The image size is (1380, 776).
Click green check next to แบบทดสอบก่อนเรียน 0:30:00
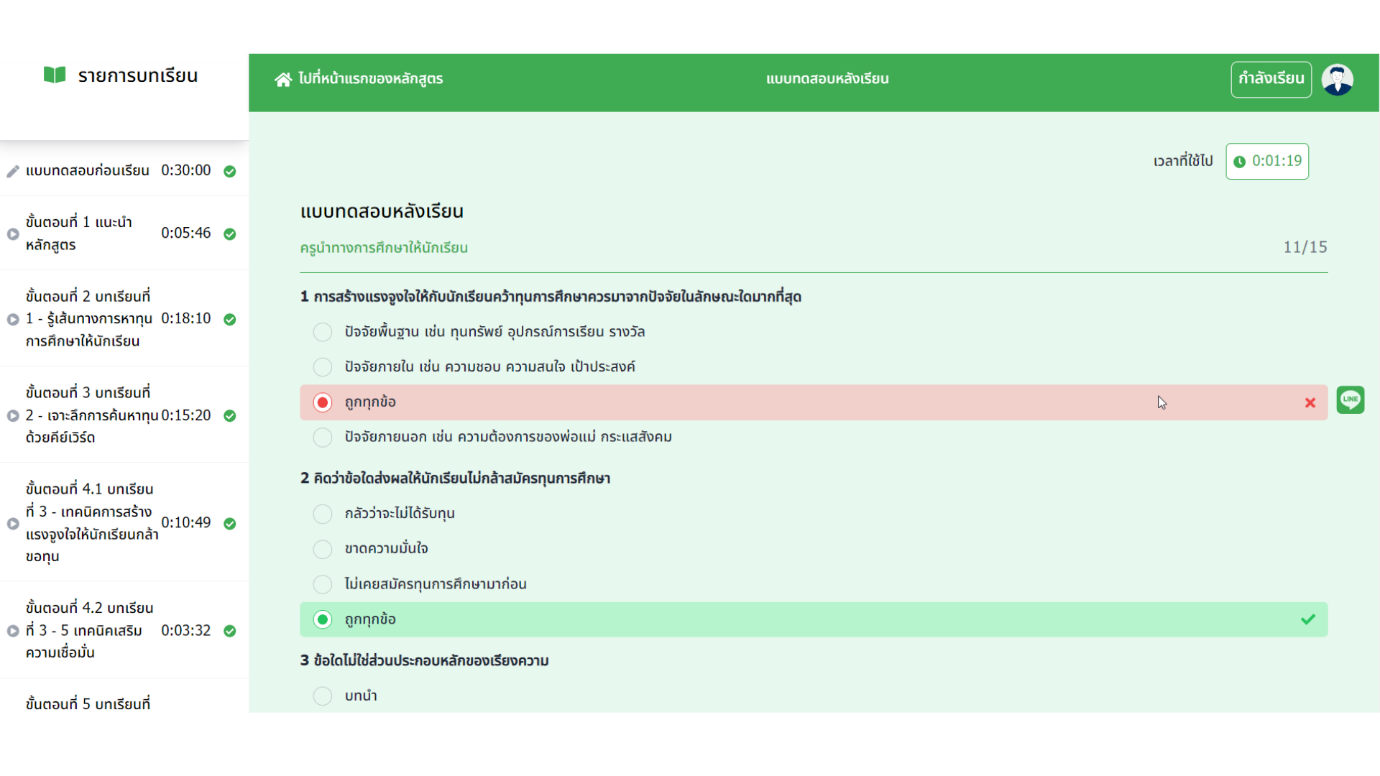pos(230,171)
